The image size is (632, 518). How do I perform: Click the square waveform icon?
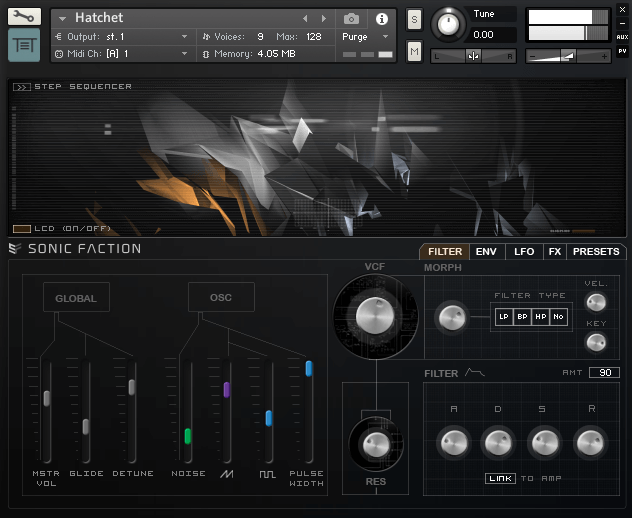tap(267, 474)
